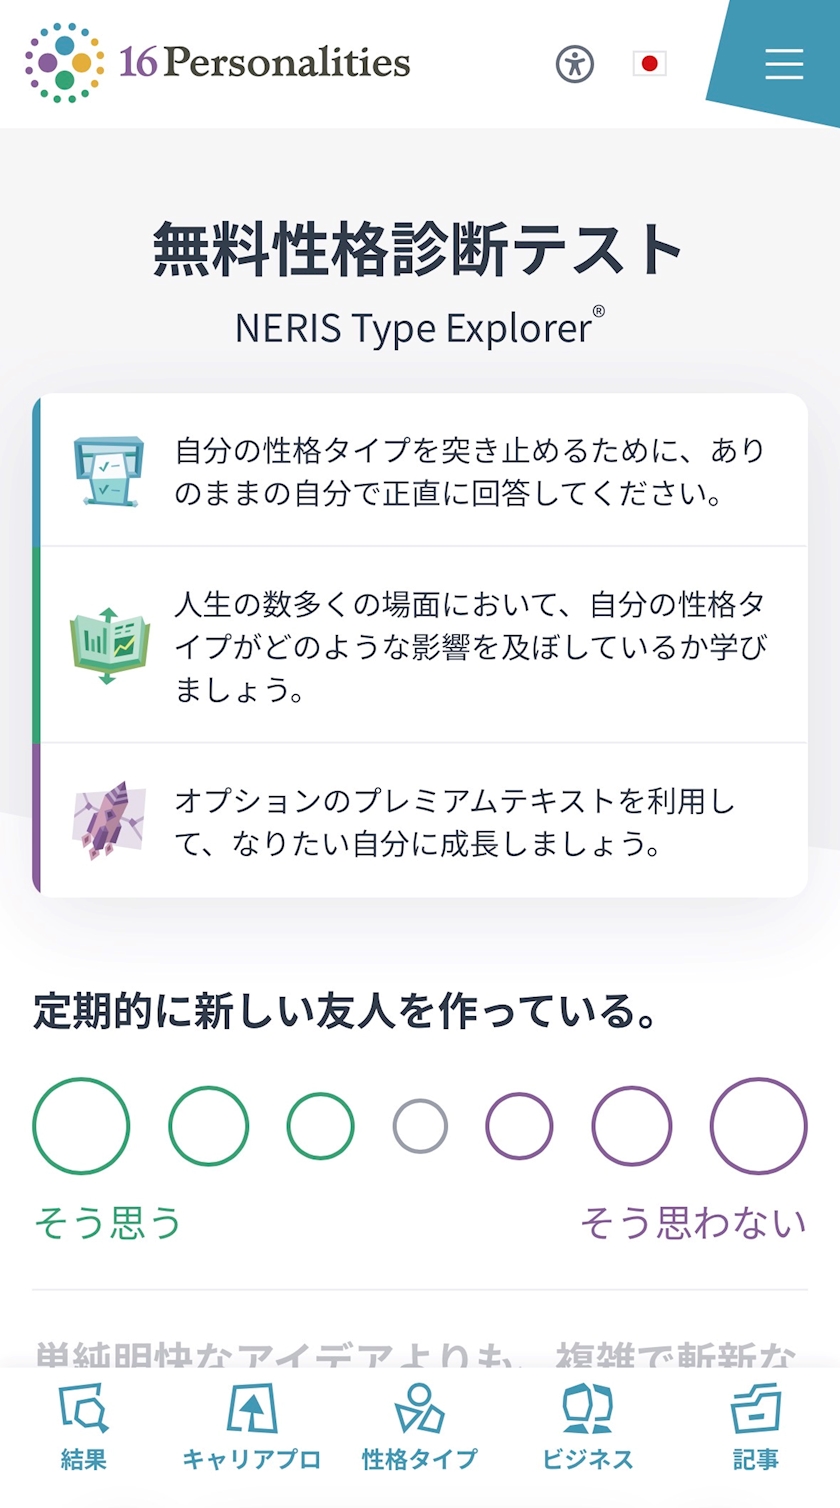This screenshot has height=1508, width=840.
Task: Click the 16Personalities logo
Action: [x=218, y=63]
